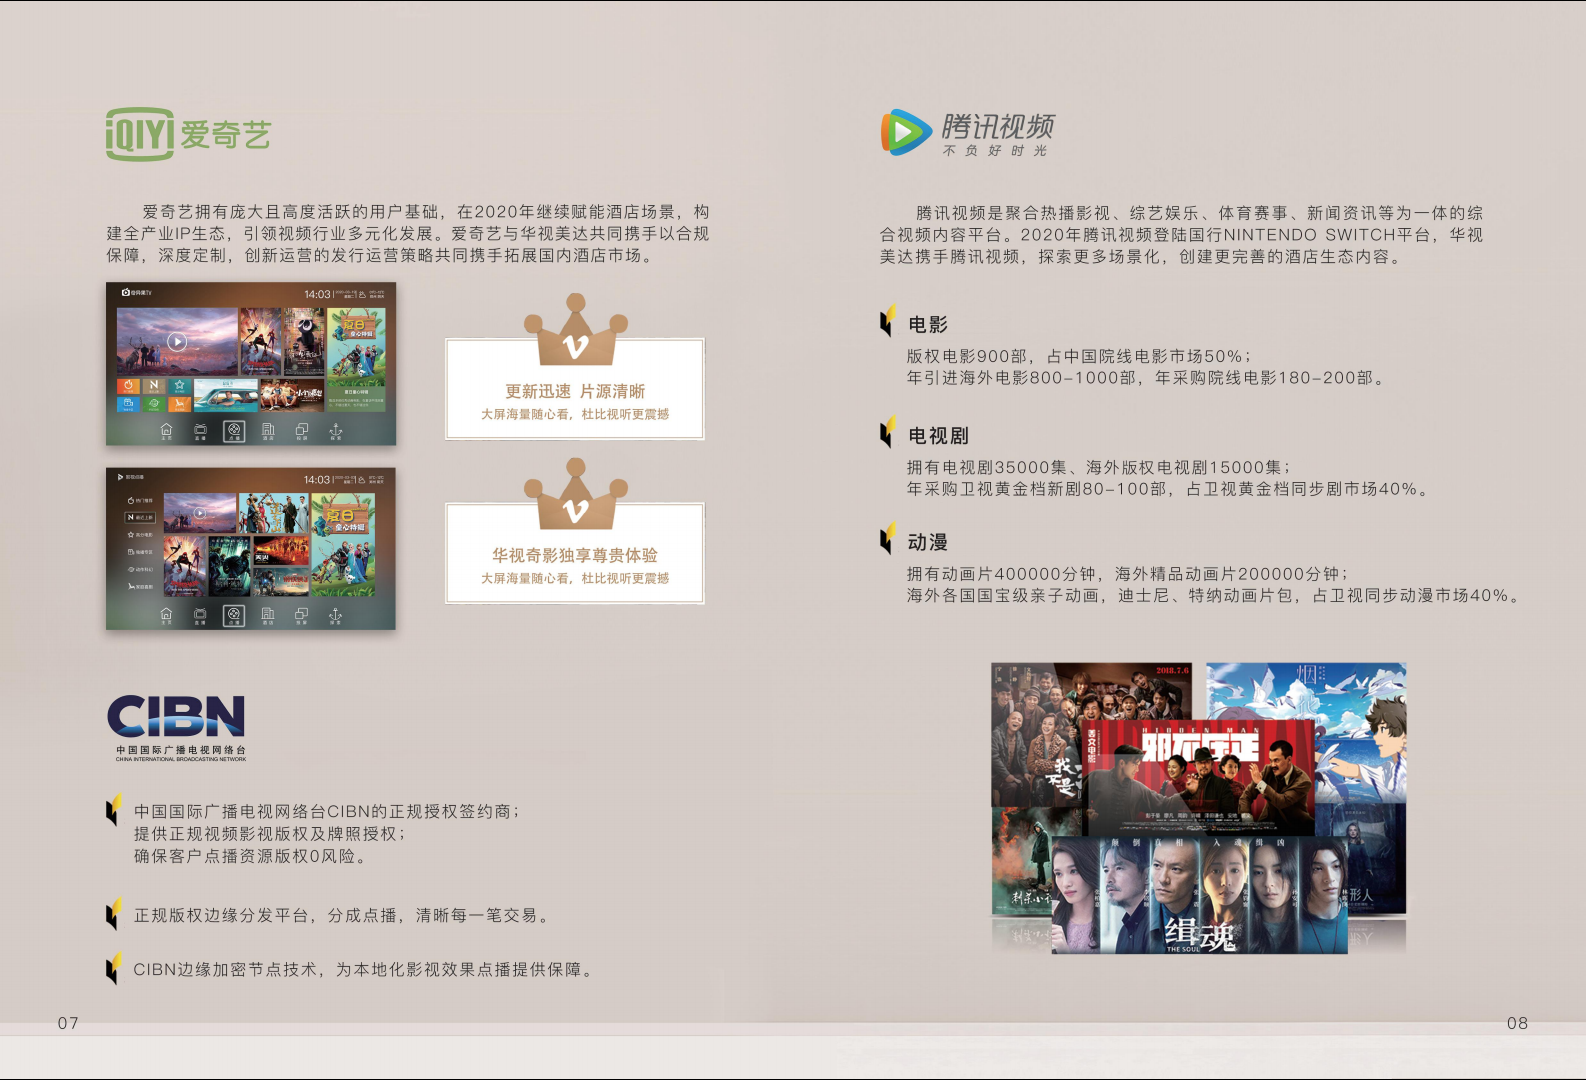Click the anchor icon in tile-grid screen's nav bar

tap(335, 431)
